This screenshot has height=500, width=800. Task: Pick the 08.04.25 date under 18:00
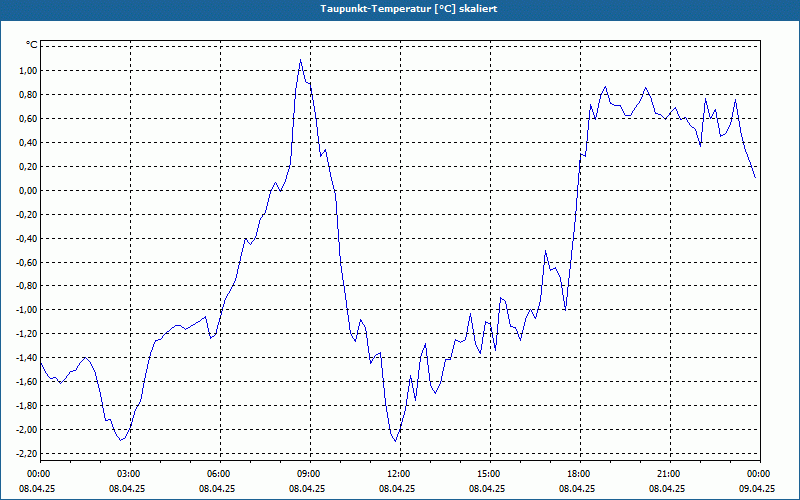coord(578,488)
